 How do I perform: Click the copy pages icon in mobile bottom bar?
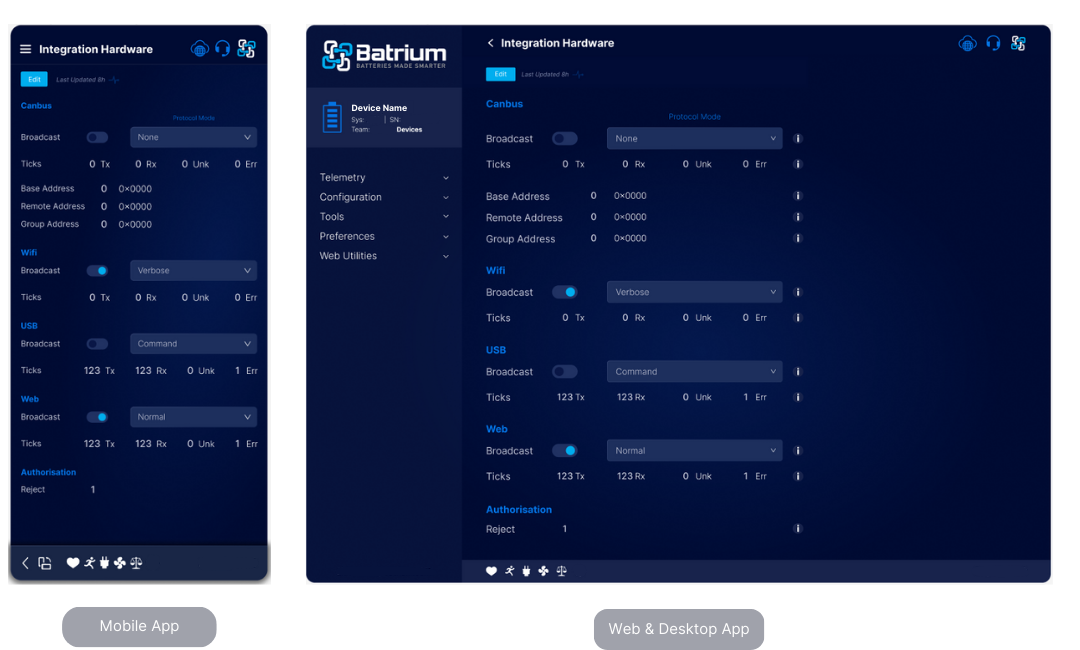pyautogui.click(x=45, y=563)
